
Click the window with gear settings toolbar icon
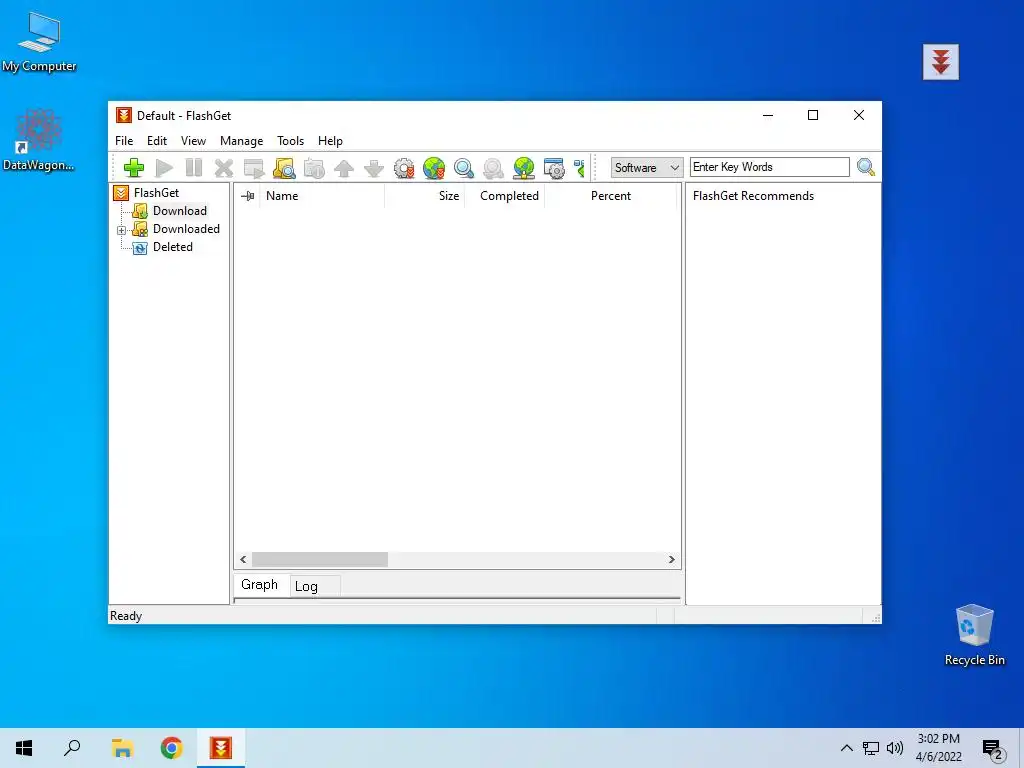coord(554,168)
